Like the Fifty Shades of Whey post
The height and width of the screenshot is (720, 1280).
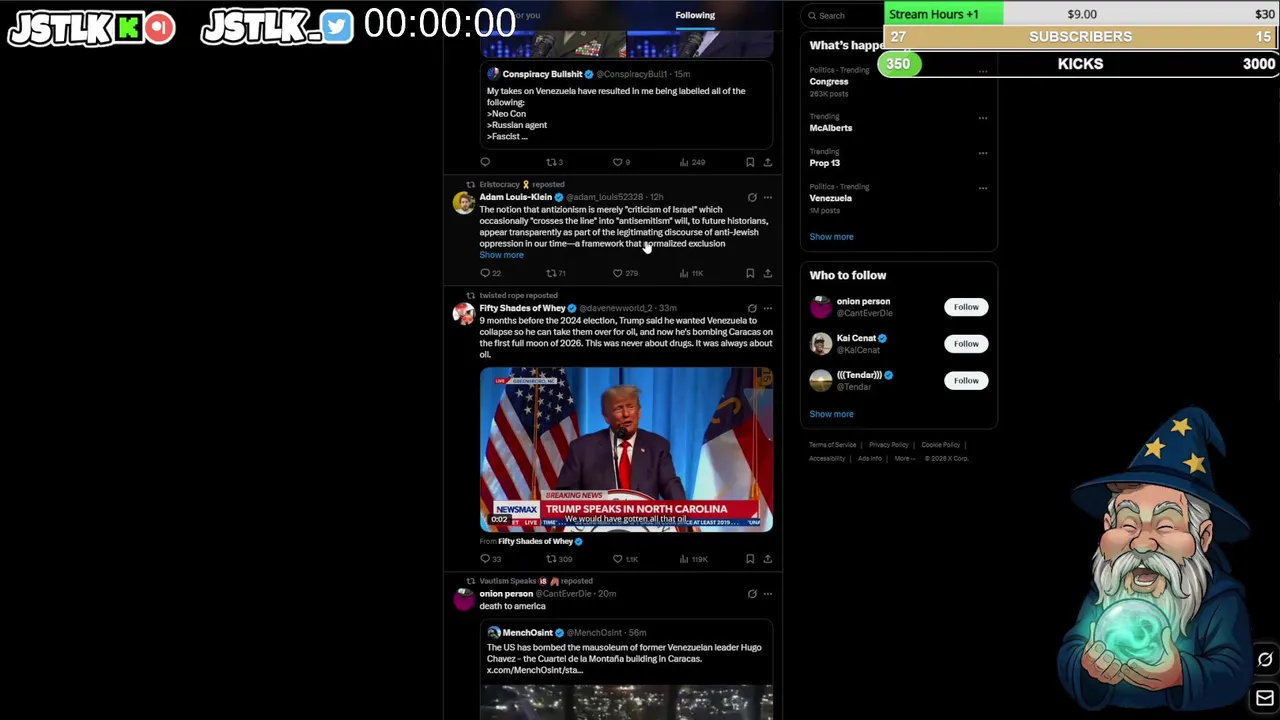(x=625, y=559)
